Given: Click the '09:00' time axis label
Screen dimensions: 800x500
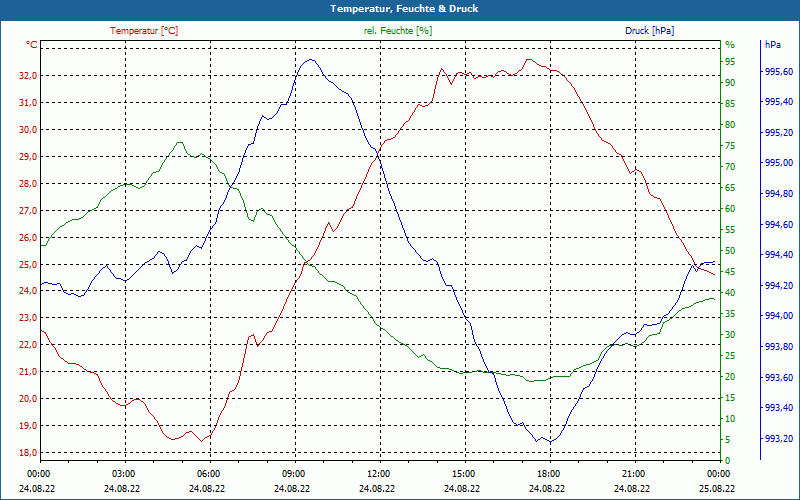Looking at the screenshot, I should tap(293, 474).
